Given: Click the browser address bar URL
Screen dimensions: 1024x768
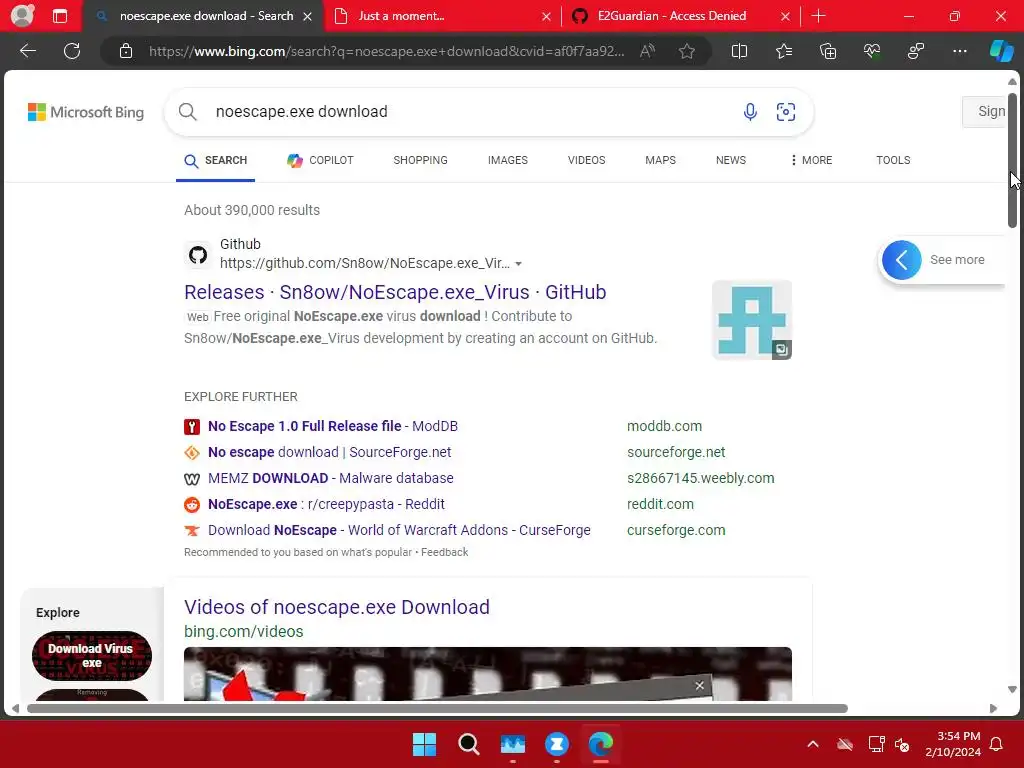Looking at the screenshot, I should (386, 51).
